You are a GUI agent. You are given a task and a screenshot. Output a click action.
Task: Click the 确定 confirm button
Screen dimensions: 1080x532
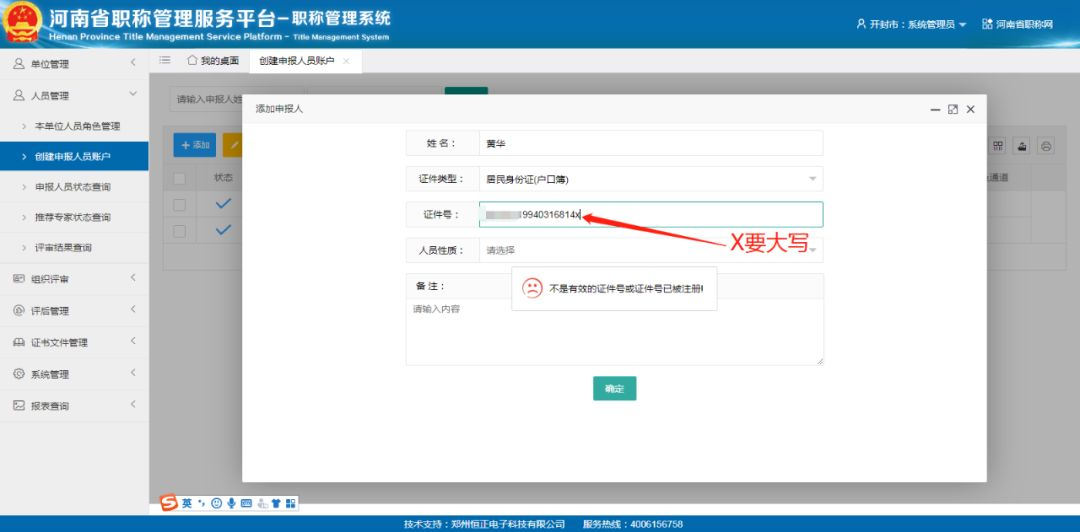(614, 388)
